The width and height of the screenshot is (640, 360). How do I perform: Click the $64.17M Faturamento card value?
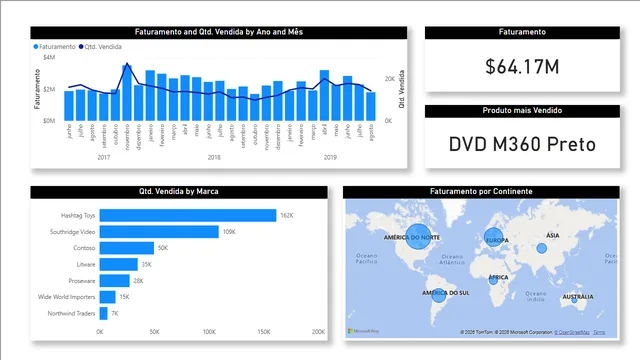tap(522, 67)
